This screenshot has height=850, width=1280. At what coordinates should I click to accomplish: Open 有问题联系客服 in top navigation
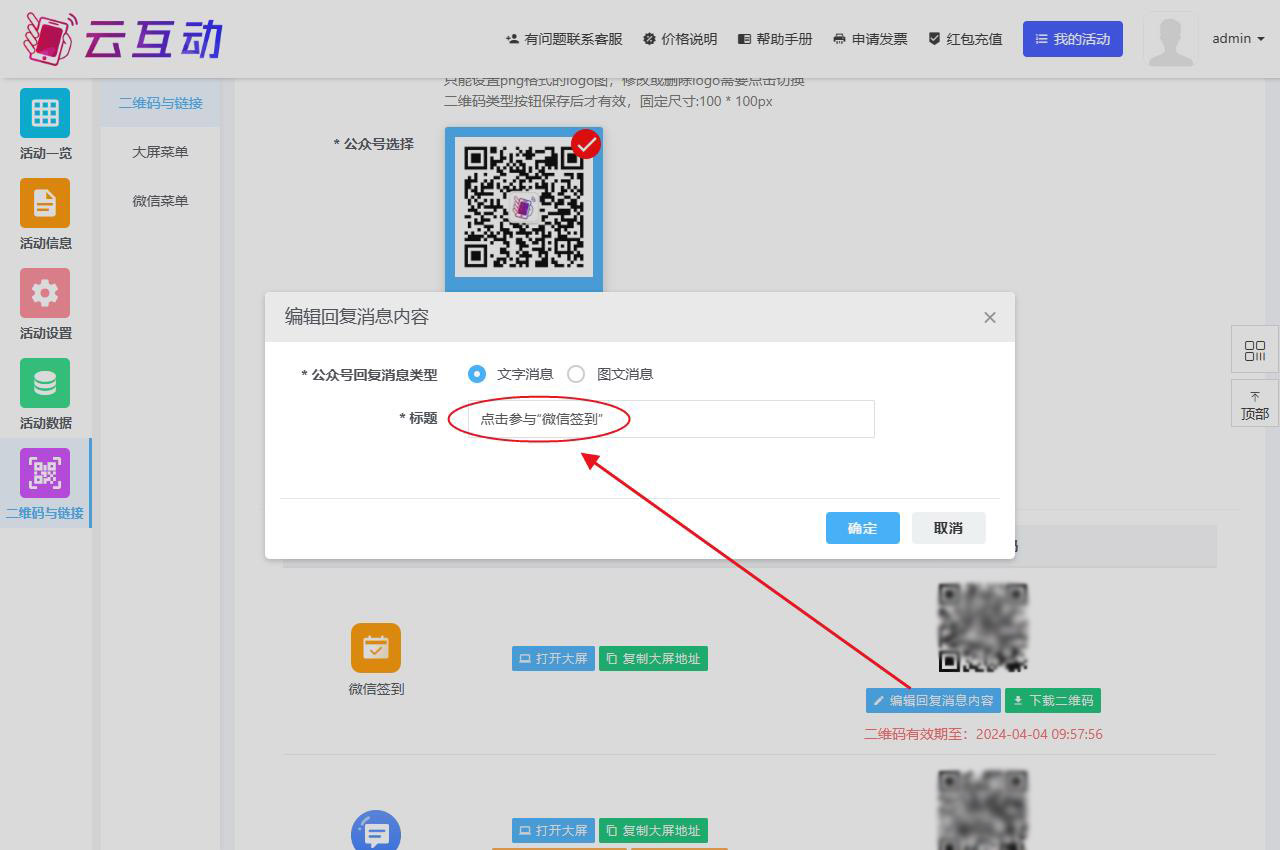coord(564,39)
